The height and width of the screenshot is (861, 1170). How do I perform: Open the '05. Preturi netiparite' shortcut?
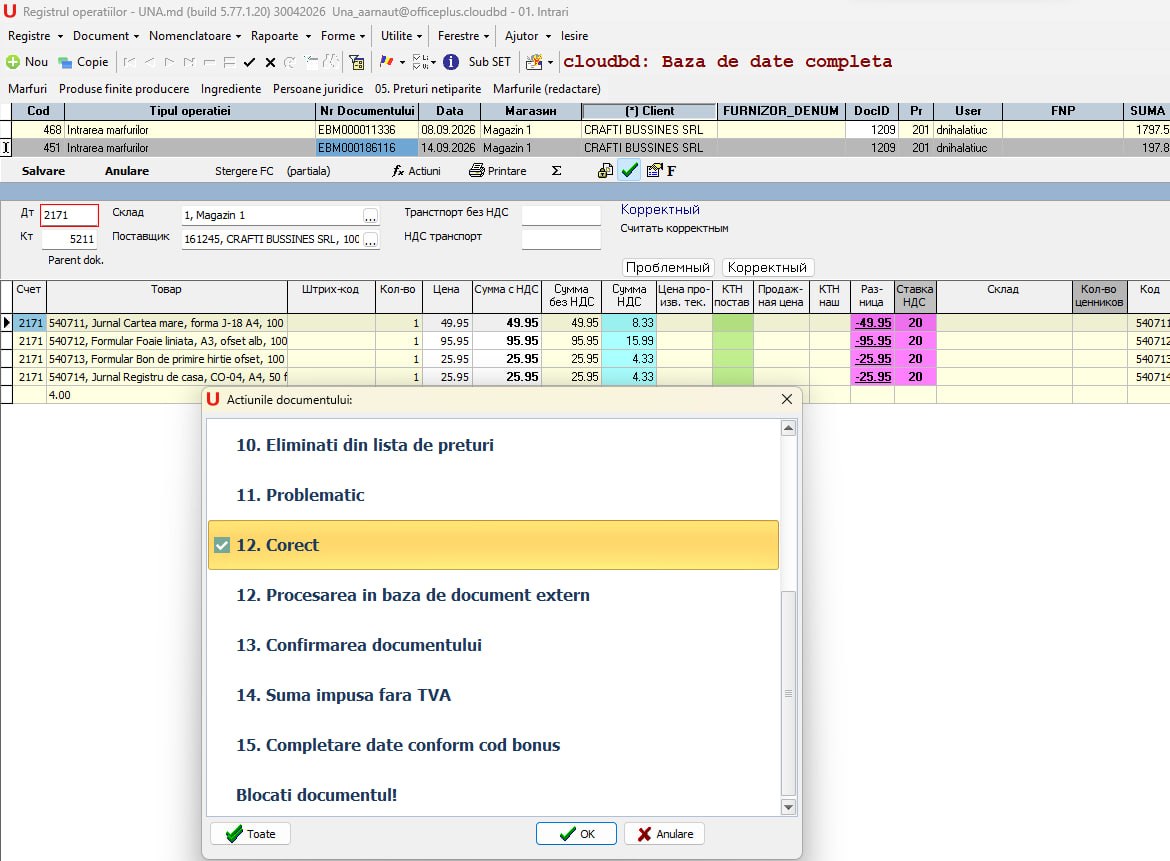pyautogui.click(x=428, y=89)
